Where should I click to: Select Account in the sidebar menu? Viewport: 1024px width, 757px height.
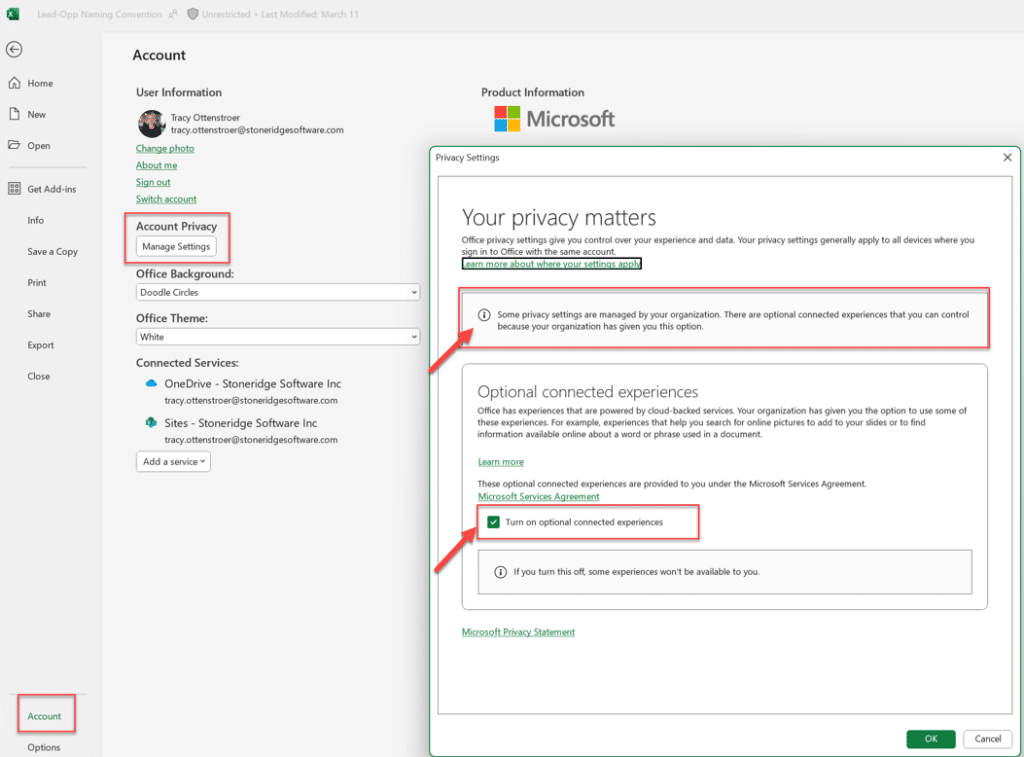(x=44, y=716)
